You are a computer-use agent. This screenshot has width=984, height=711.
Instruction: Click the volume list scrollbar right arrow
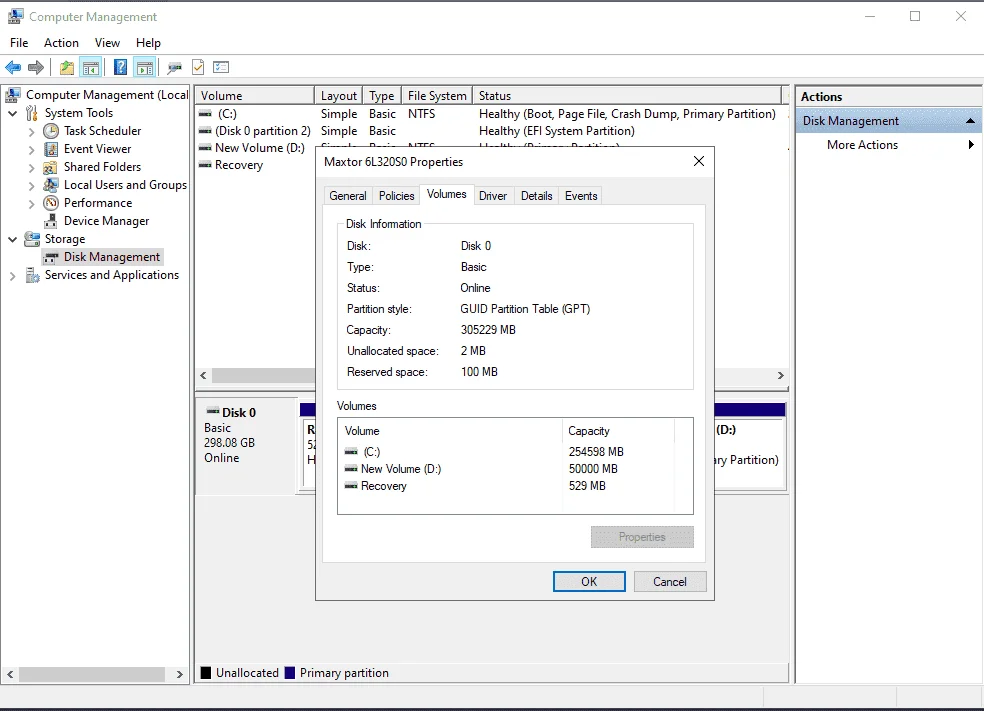click(x=781, y=375)
